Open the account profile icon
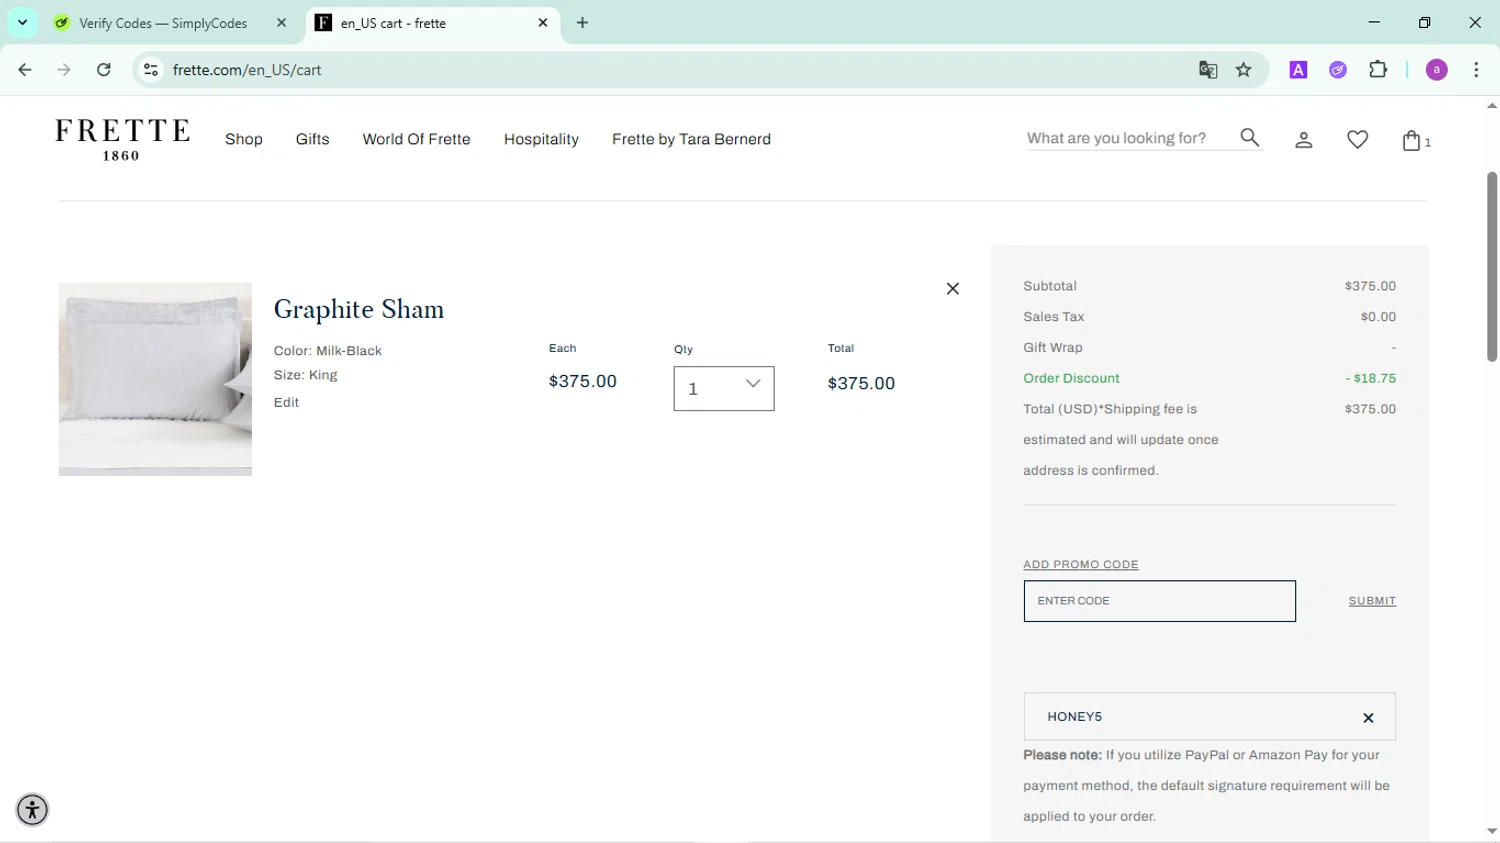Viewport: 1500px width, 843px height. pos(1304,141)
